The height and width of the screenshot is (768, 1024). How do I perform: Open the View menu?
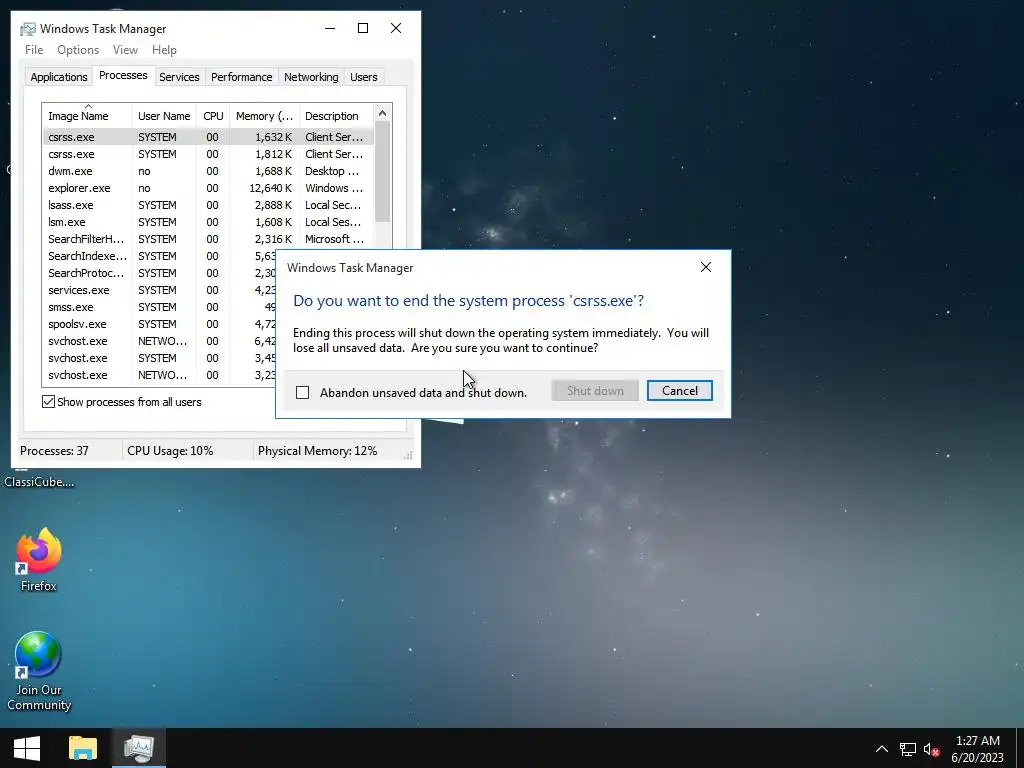click(x=125, y=50)
